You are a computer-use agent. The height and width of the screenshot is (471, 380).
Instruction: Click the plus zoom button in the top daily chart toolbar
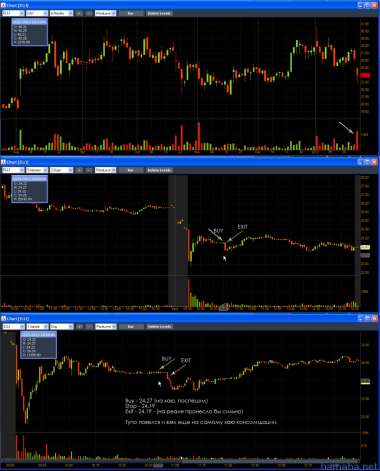click(x=79, y=13)
